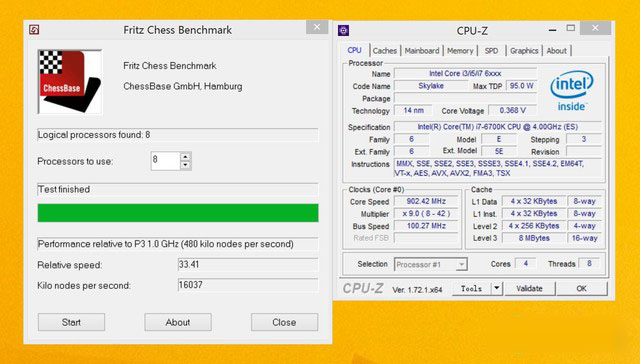Increase processors to use with up arrow
The image size is (640, 364).
pos(186,157)
